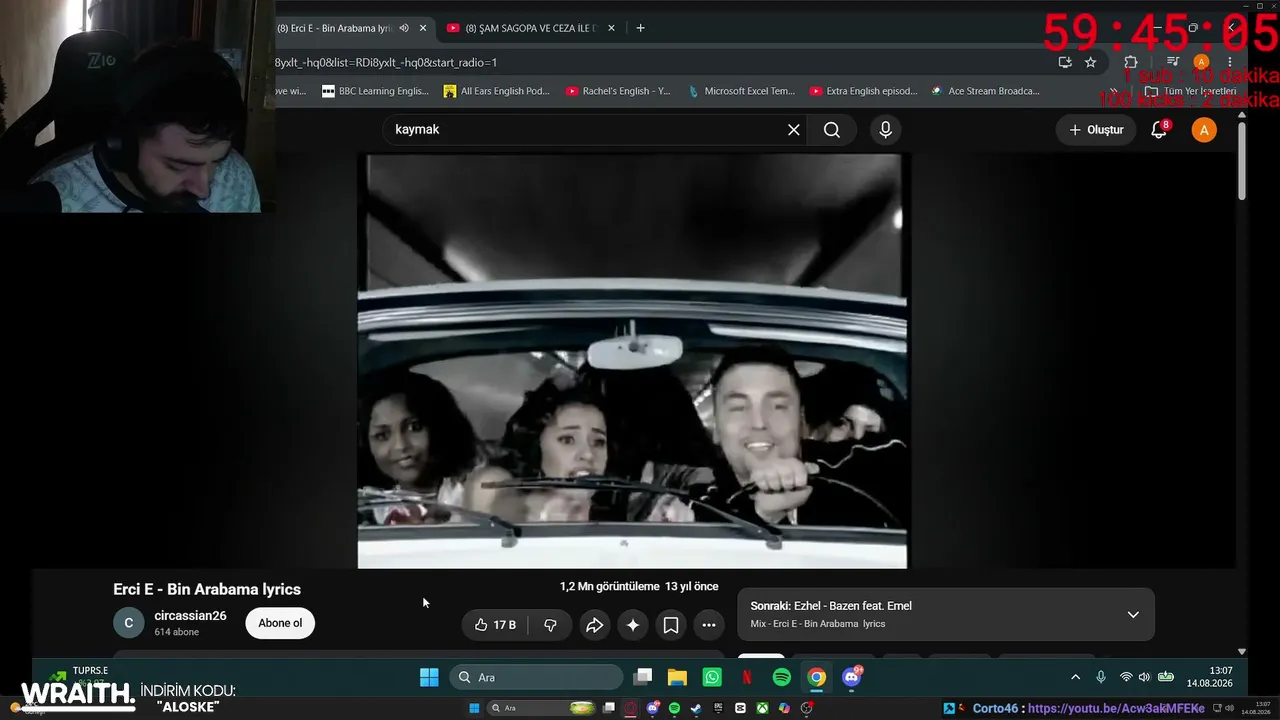Open Discord from the taskbar

tap(853, 677)
